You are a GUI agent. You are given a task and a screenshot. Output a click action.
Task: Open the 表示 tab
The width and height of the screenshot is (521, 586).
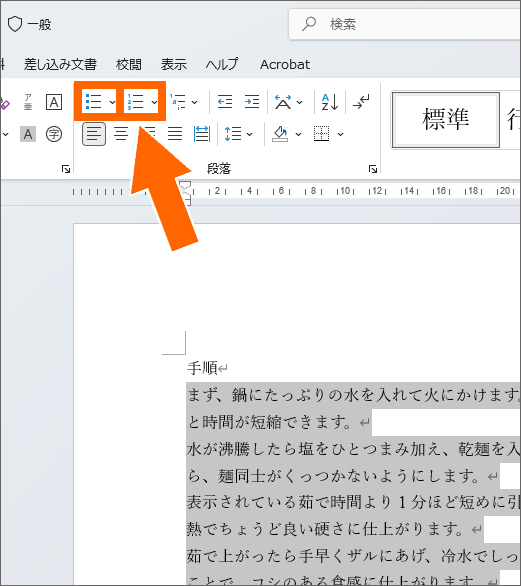click(173, 65)
